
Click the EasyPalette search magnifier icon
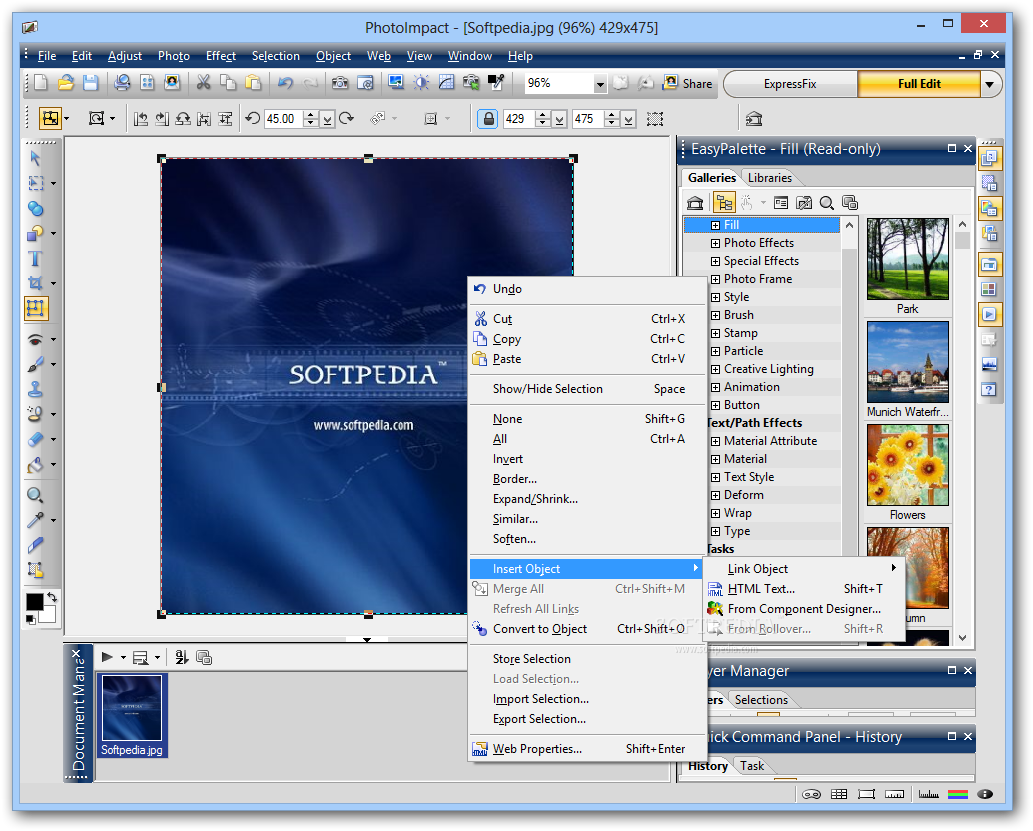[827, 203]
